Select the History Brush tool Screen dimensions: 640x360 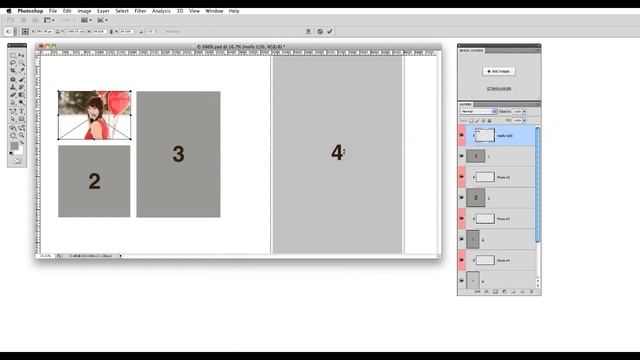(21, 87)
